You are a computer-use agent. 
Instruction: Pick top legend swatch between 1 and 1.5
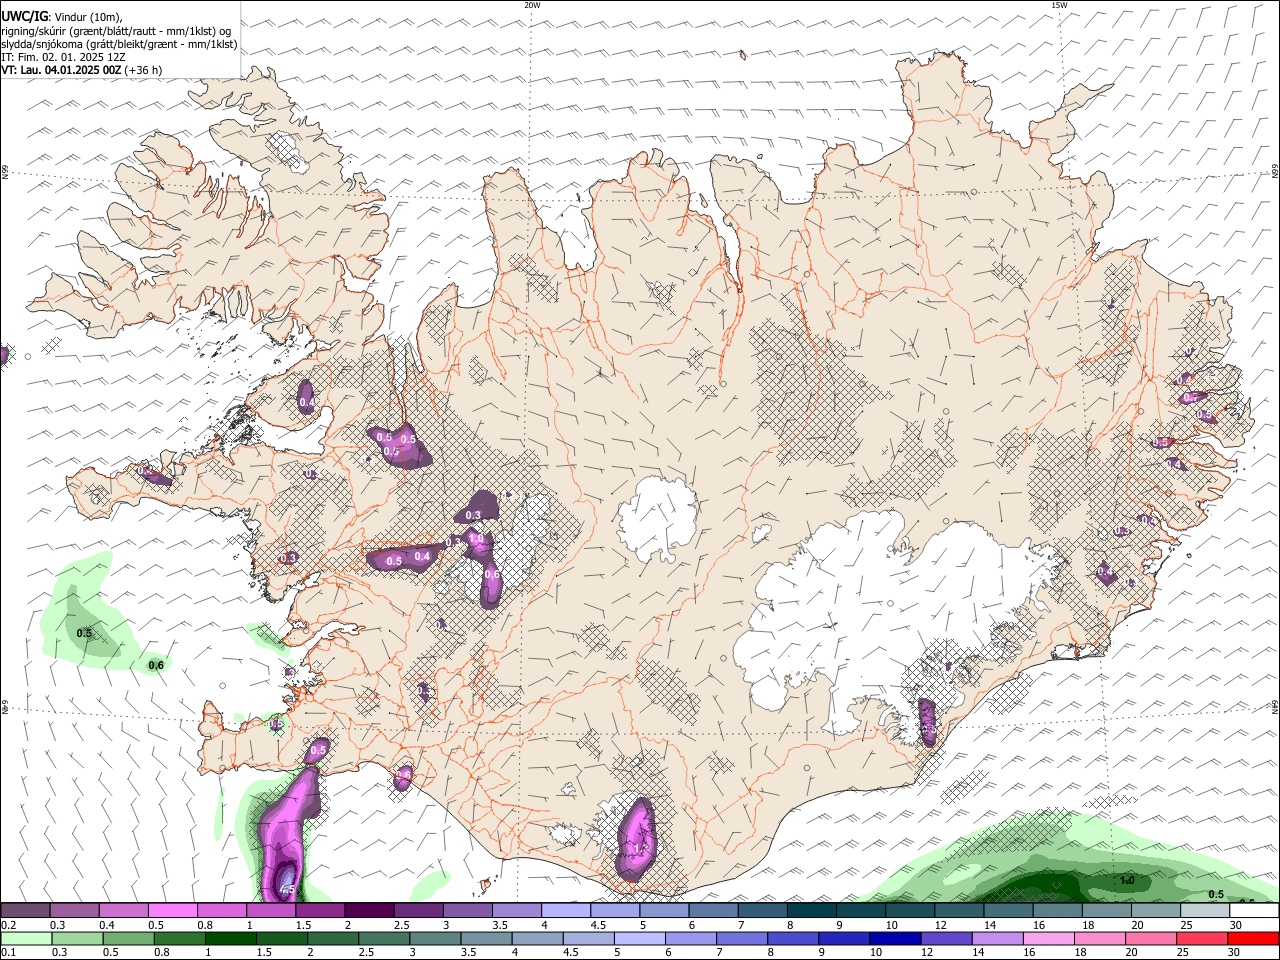[x=270, y=910]
